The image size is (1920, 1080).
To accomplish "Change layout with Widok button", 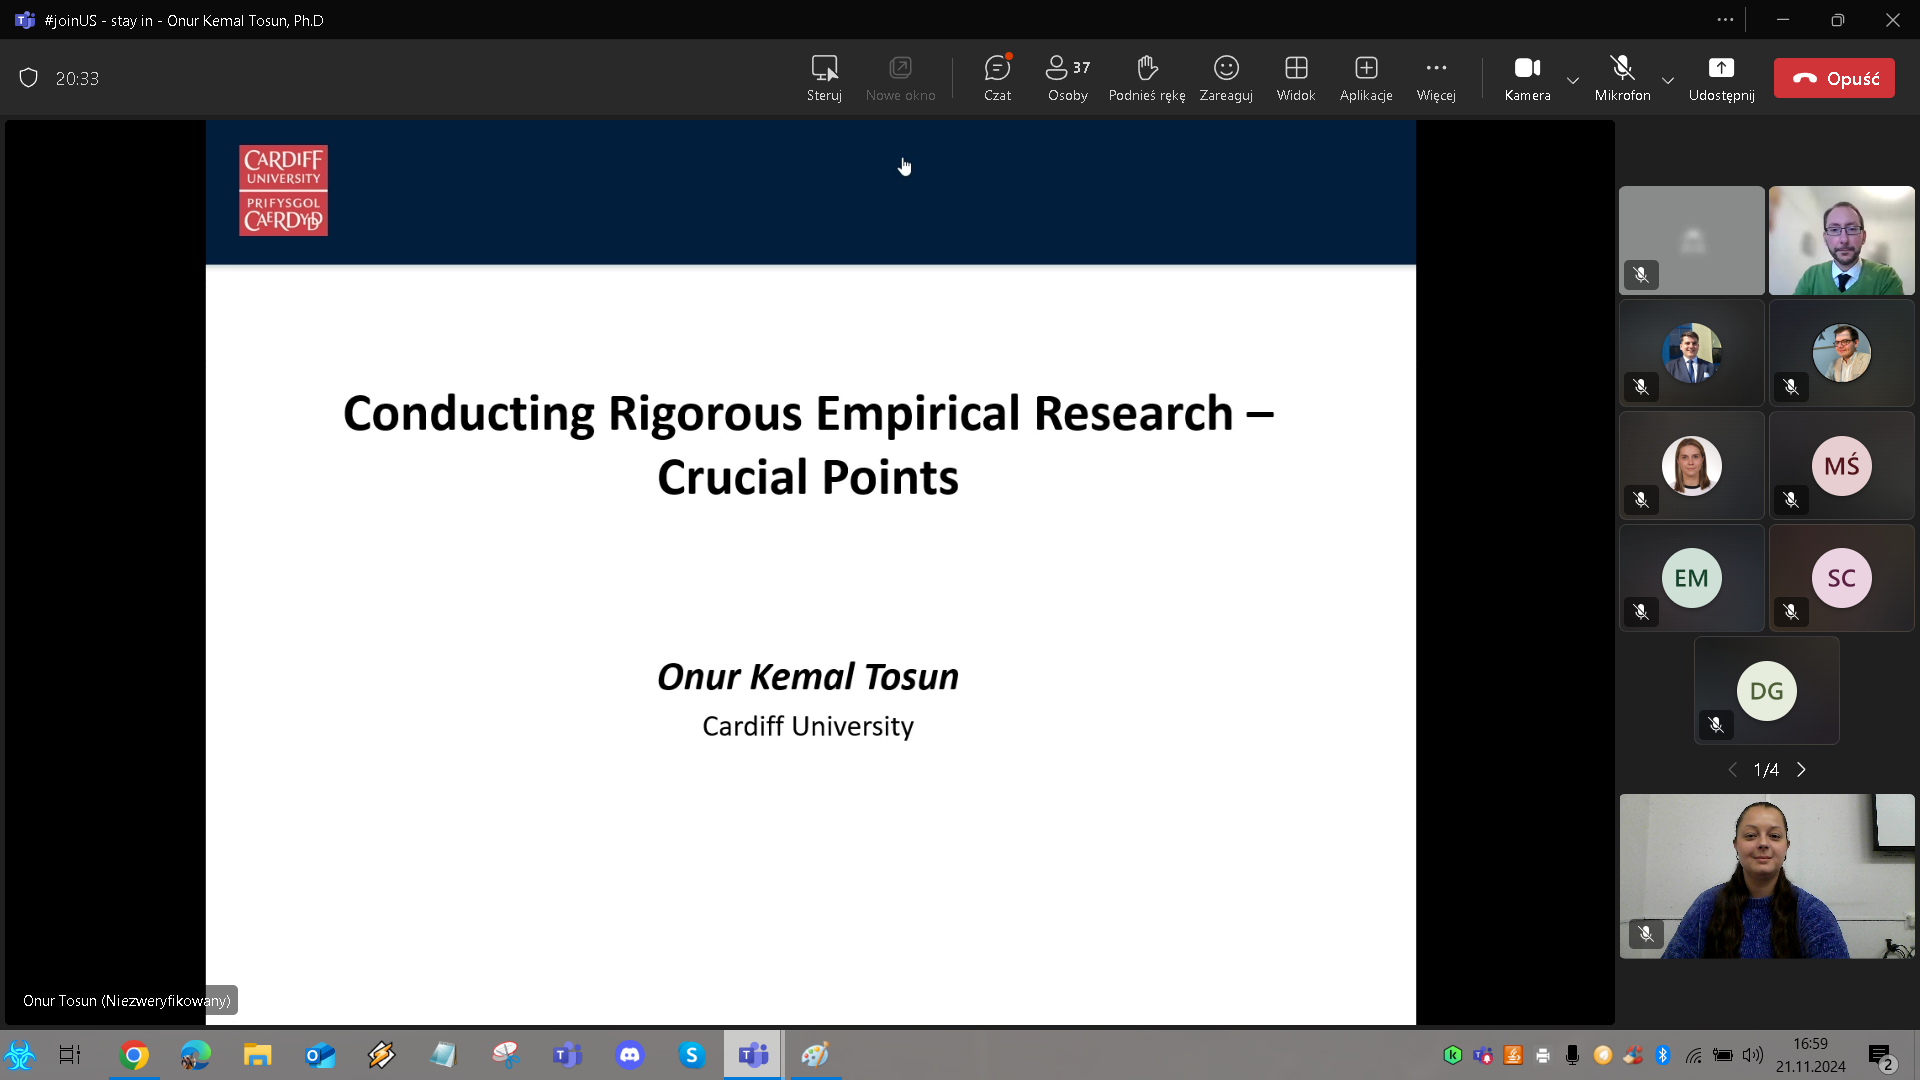I will click(1296, 78).
